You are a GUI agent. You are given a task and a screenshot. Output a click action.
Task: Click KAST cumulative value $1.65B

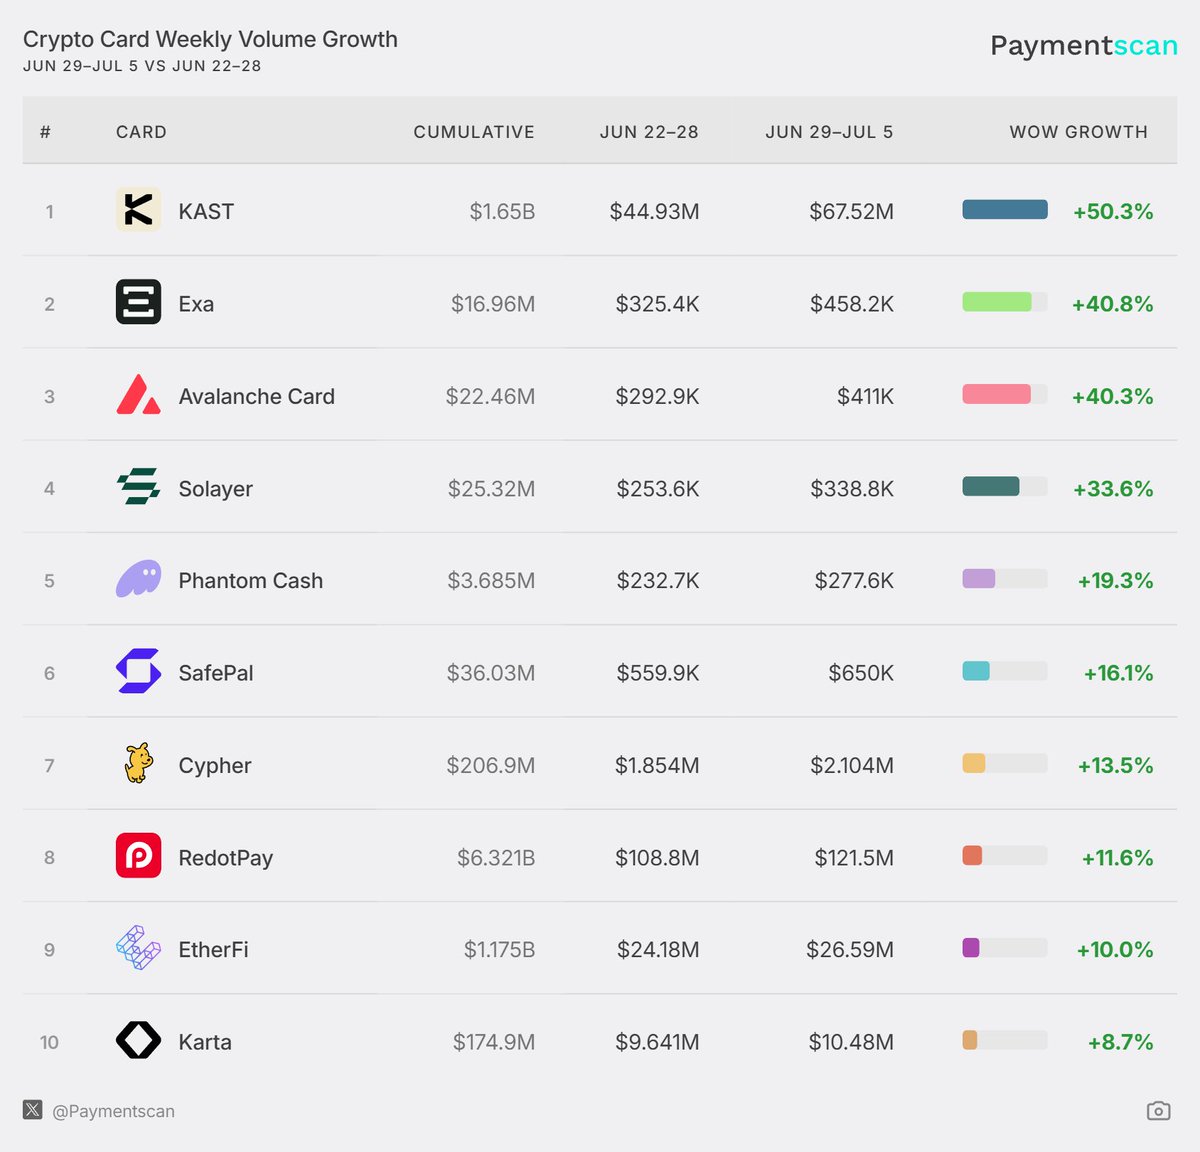502,211
